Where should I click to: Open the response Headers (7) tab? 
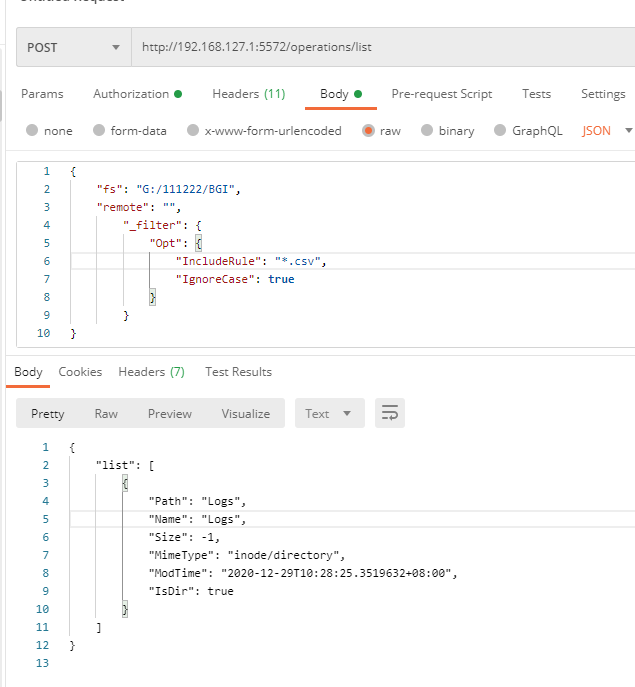[x=152, y=372]
